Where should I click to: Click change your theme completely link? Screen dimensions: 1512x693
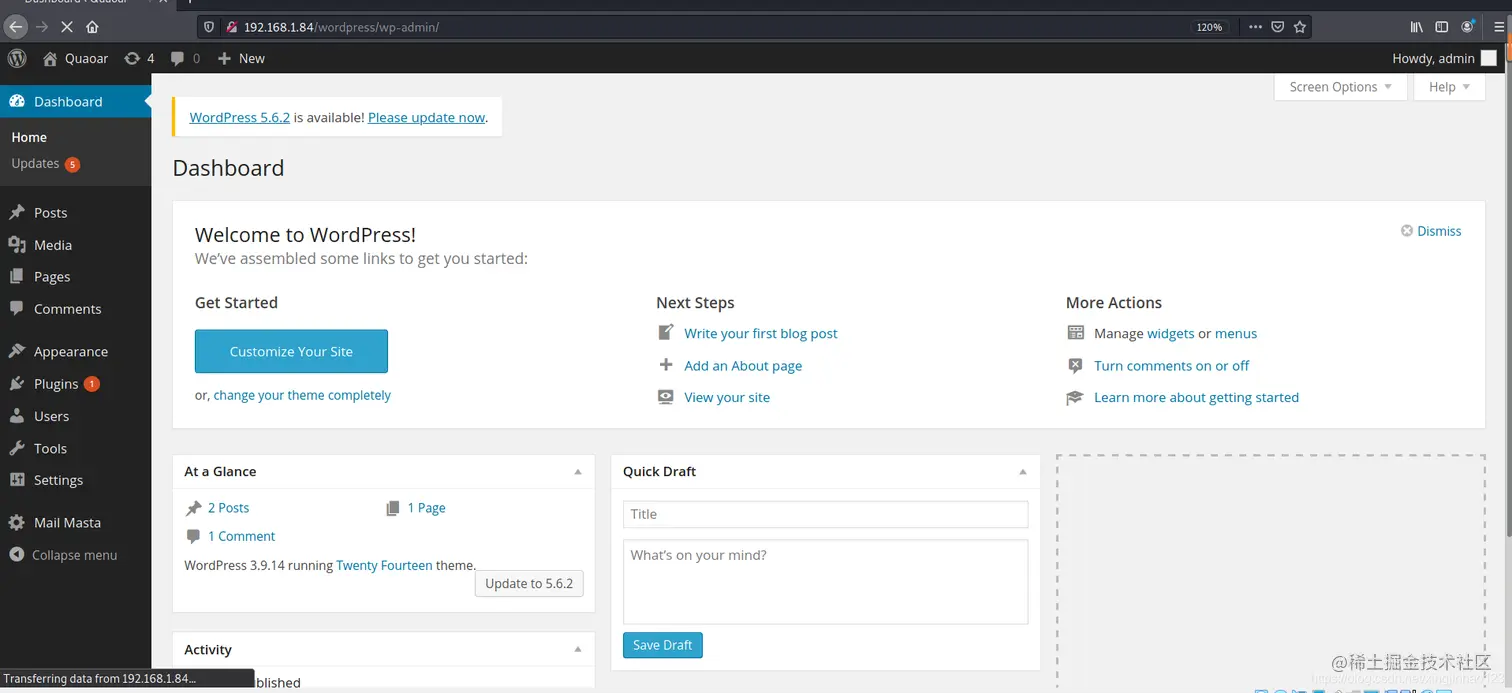coord(302,395)
